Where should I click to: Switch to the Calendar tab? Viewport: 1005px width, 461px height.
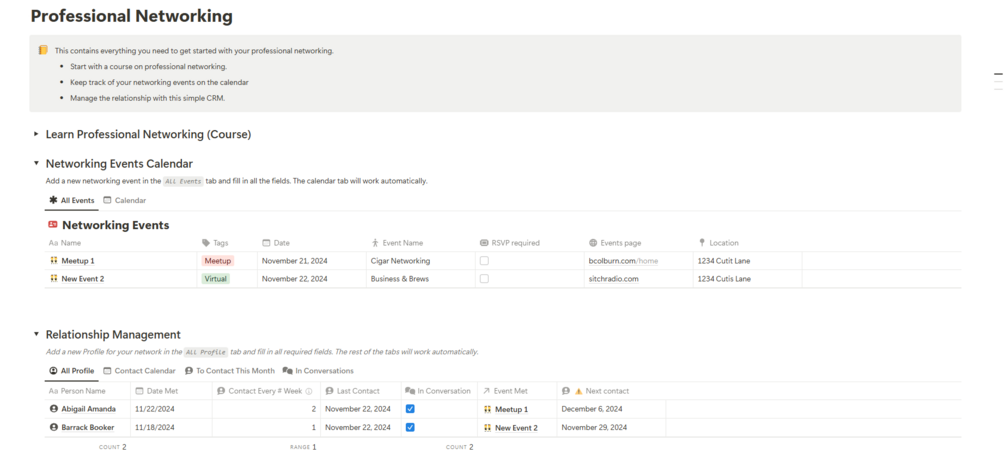(x=125, y=201)
